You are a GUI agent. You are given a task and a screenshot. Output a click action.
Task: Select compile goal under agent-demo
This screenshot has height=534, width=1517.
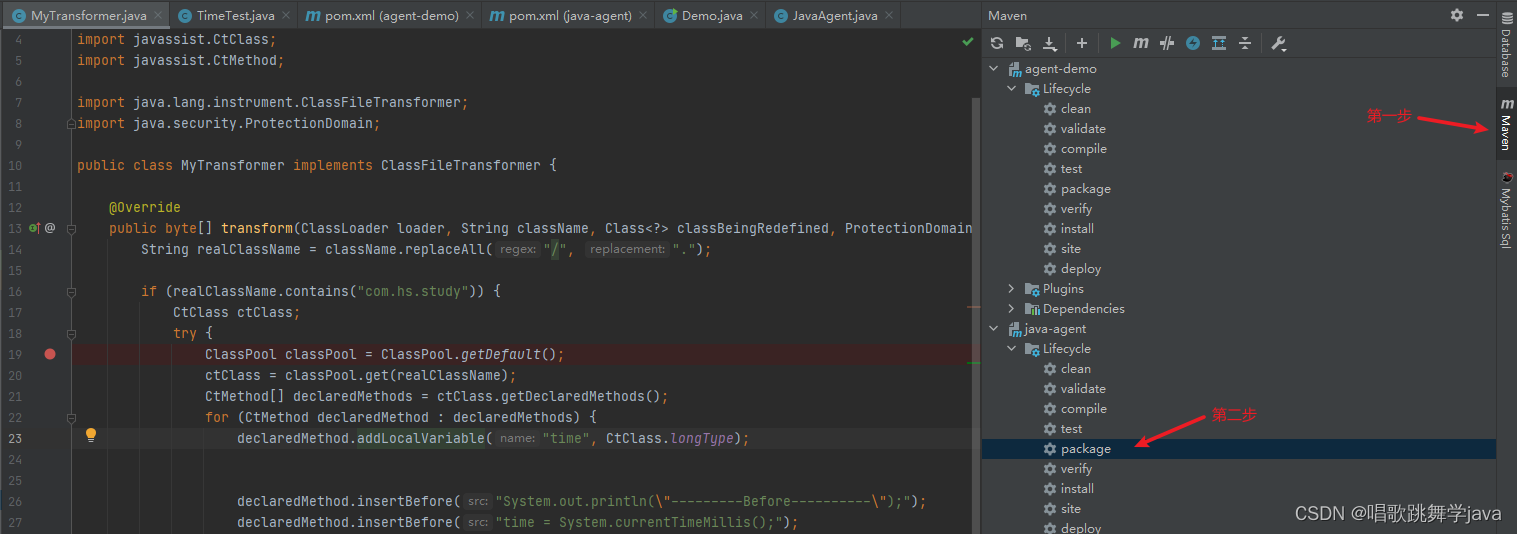1084,149
